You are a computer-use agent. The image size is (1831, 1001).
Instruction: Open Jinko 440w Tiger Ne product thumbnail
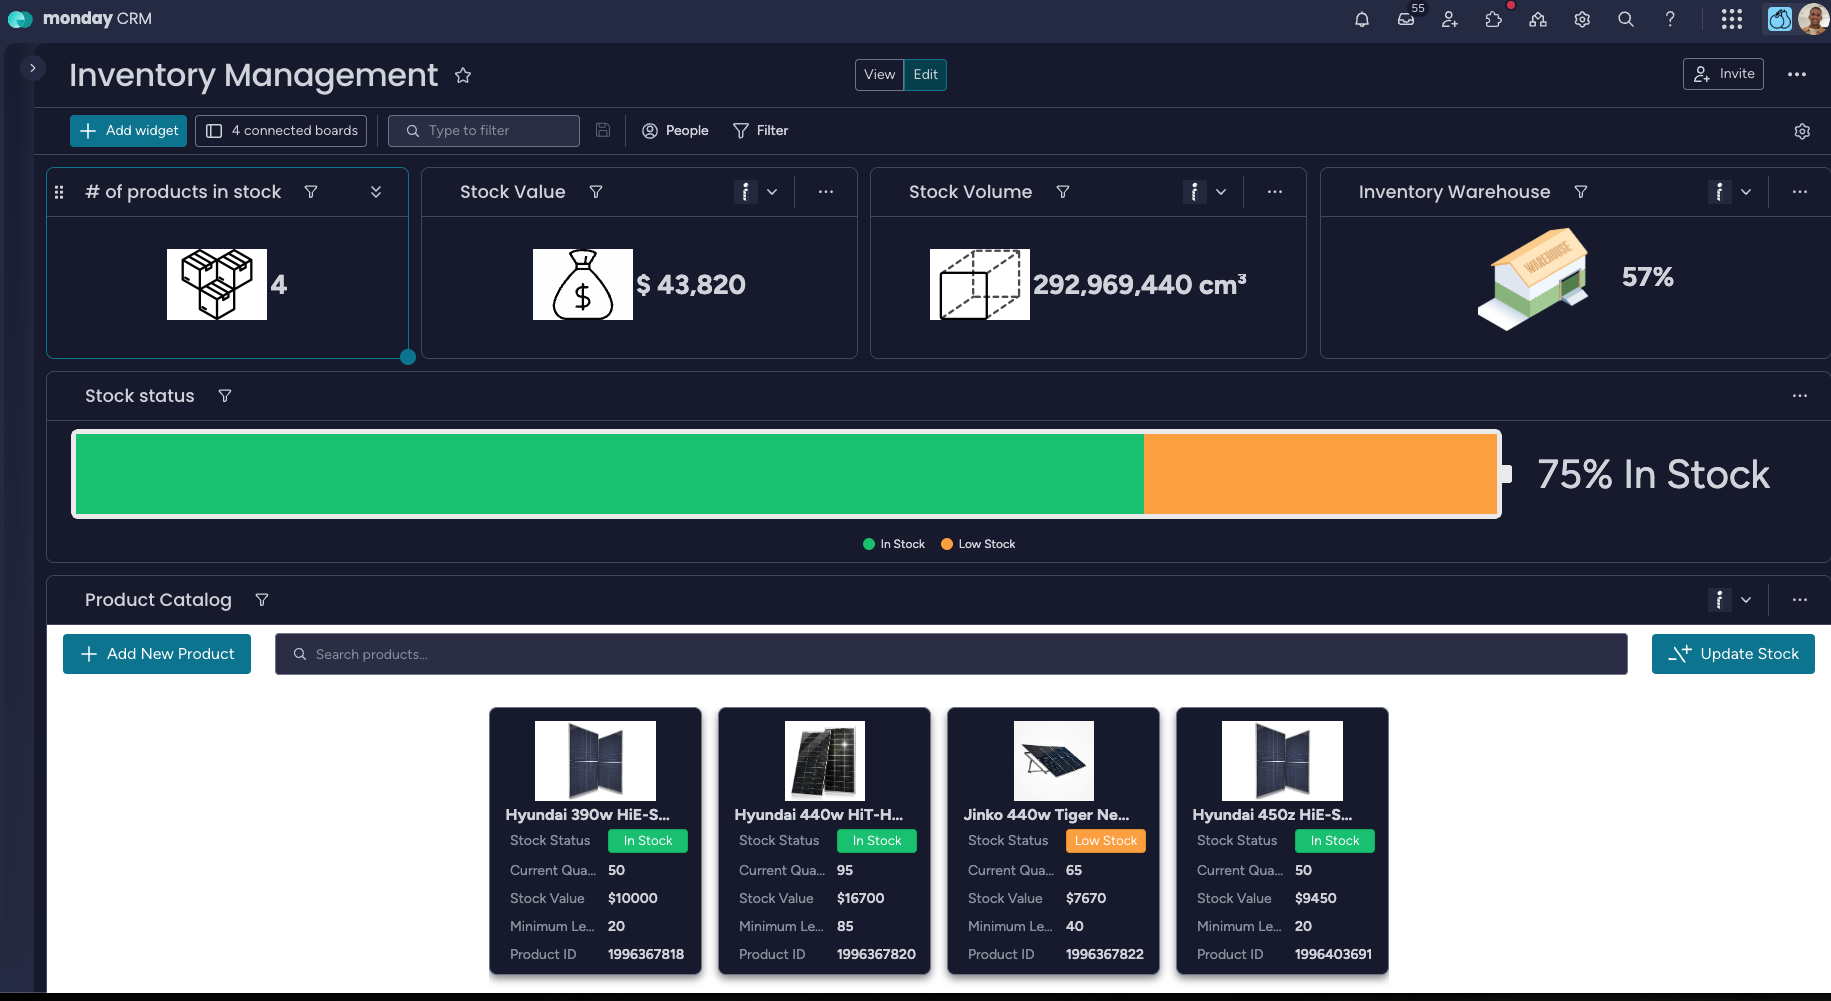coord(1053,761)
